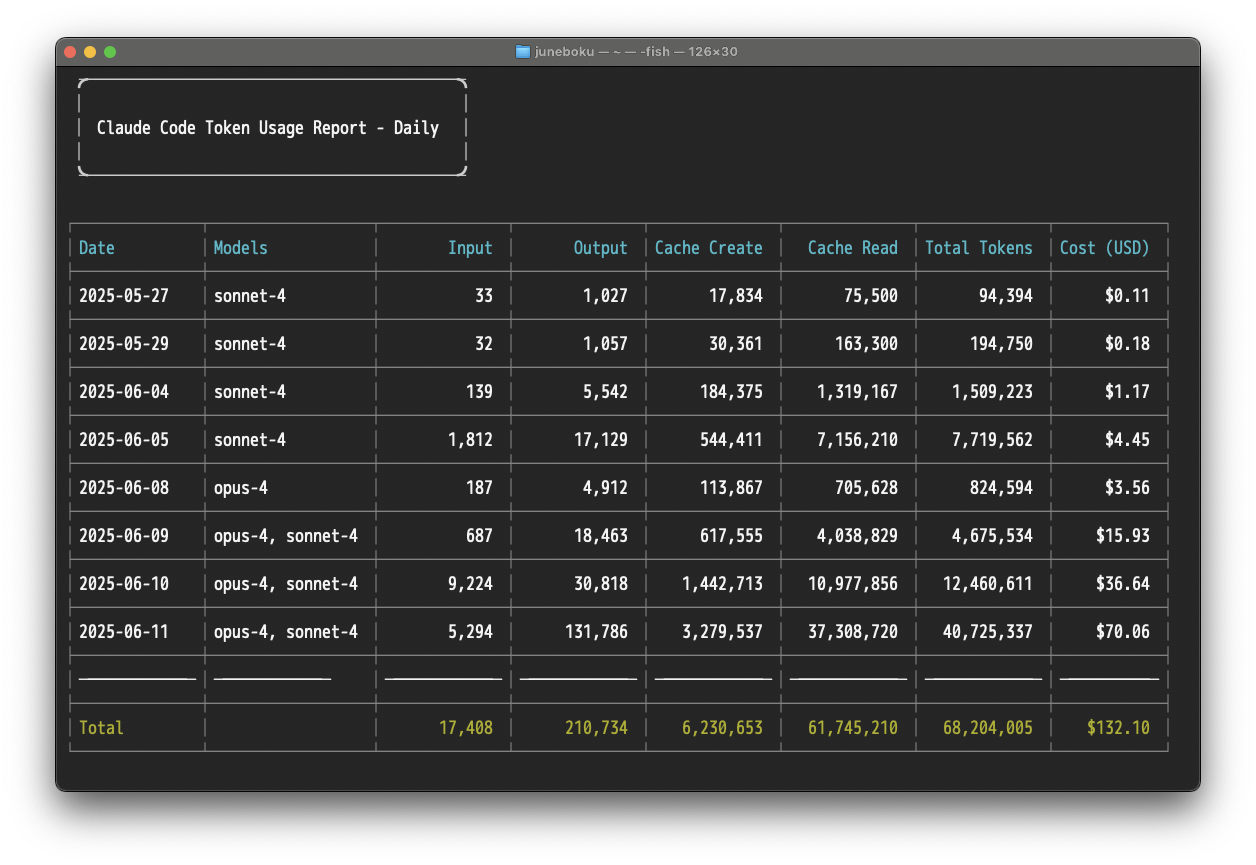The height and width of the screenshot is (865, 1256).
Task: Select the date 2025-06-10
Action: [x=124, y=584]
